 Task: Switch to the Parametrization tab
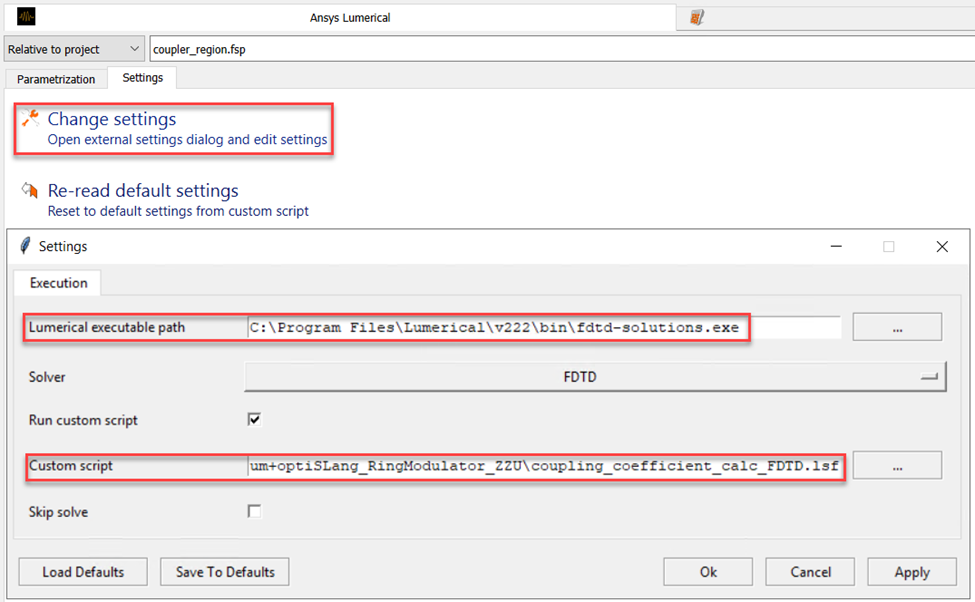(x=56, y=79)
